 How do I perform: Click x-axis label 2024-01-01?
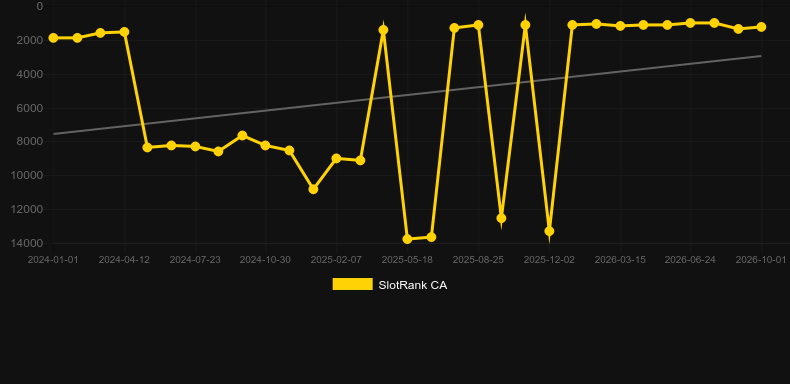[x=53, y=260]
